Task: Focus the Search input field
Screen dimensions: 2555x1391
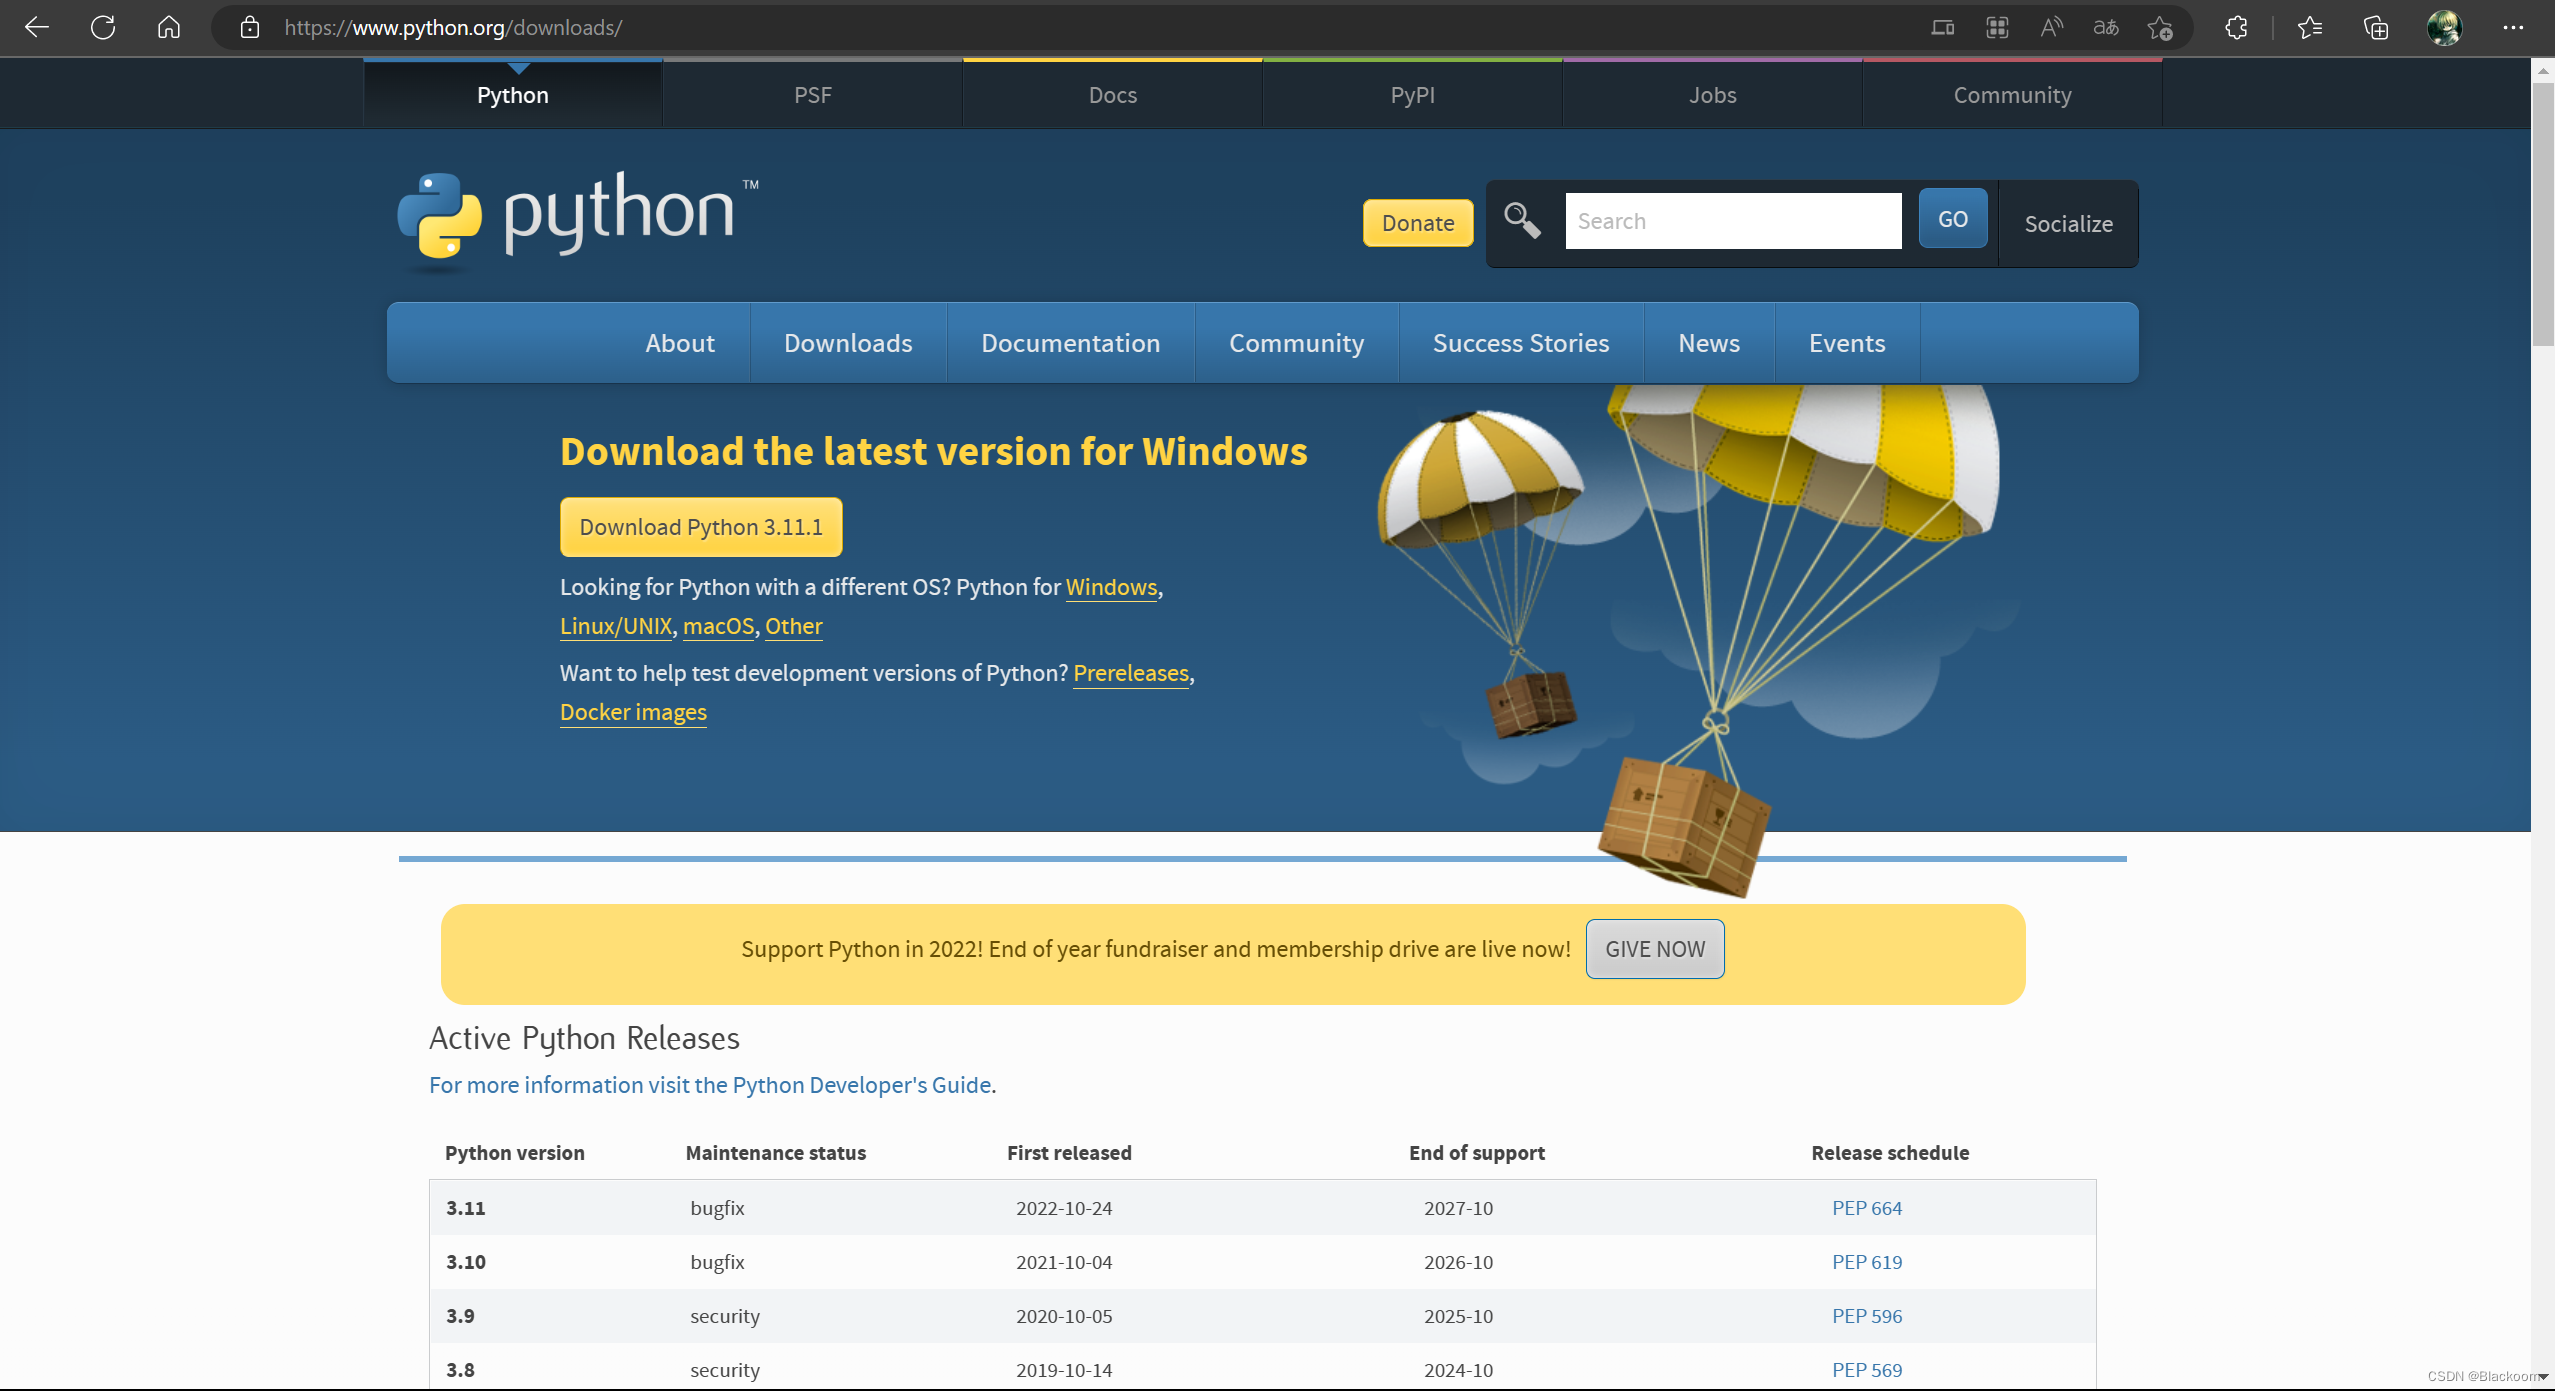Action: [1734, 221]
